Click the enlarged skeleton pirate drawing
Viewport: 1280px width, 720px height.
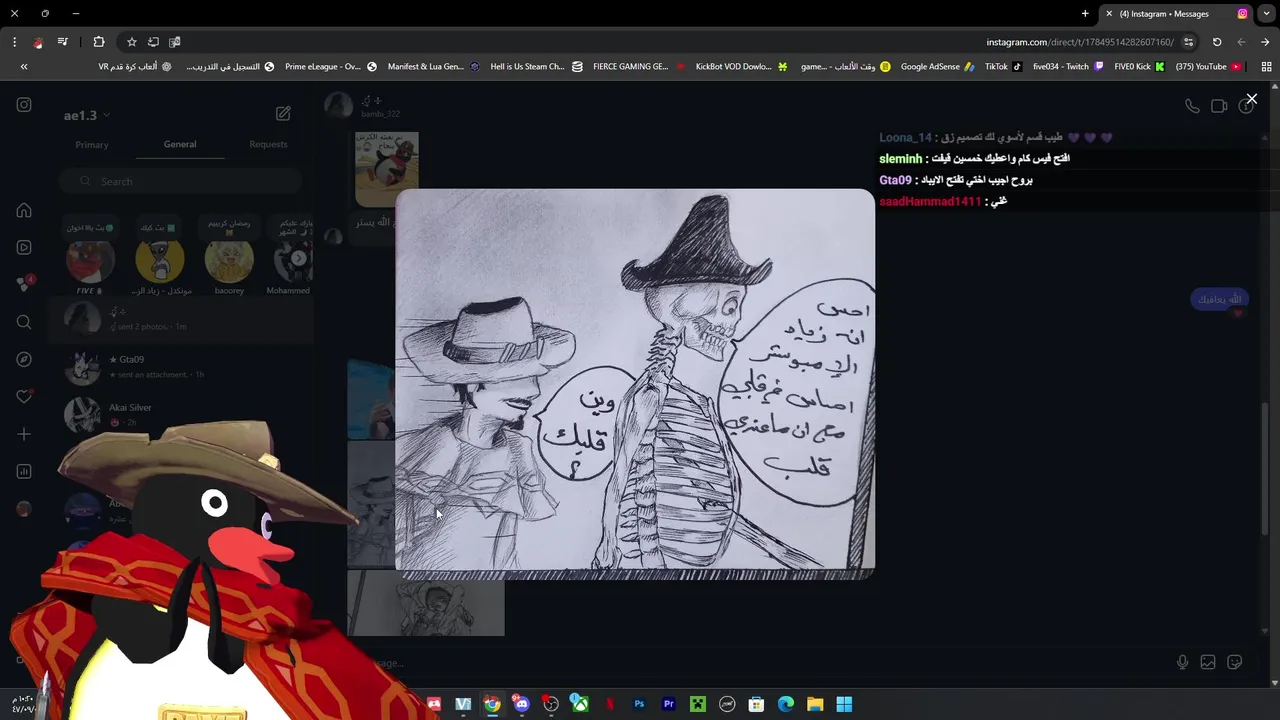(x=635, y=384)
